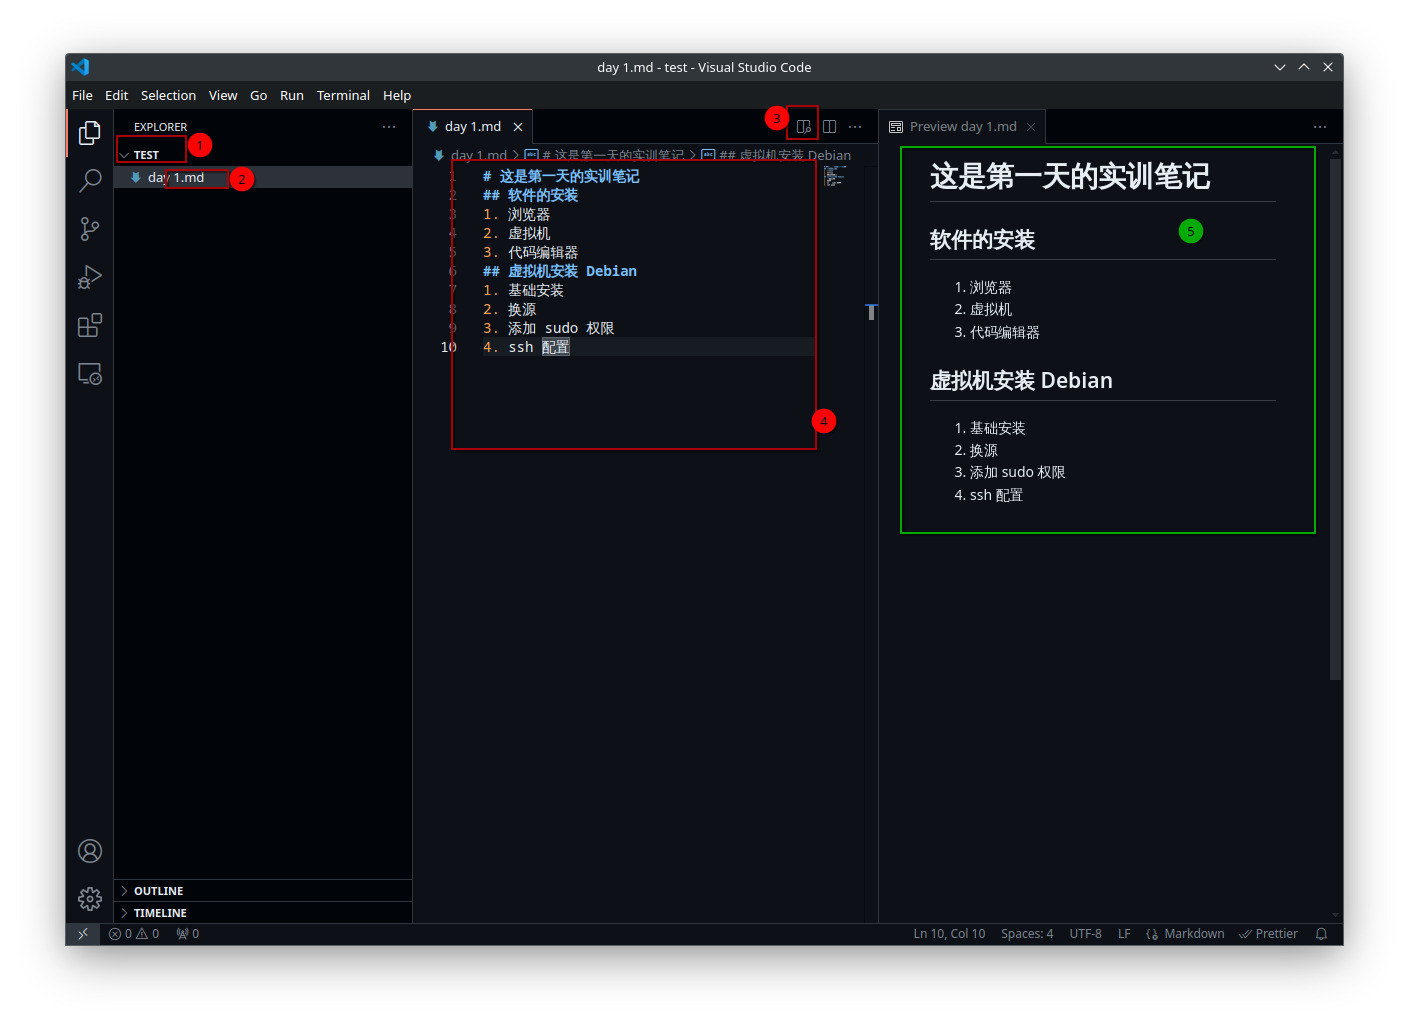1410x1024 pixels.
Task: Open the View menu
Action: pos(223,95)
